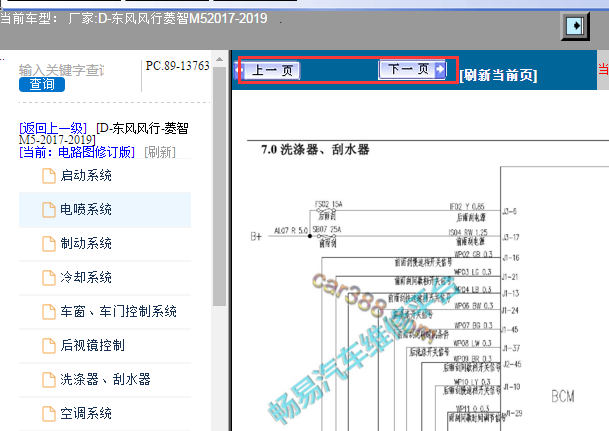Viewport: 609px width, 431px height.
Task: Click the B+ label in the diagram
Action: pyautogui.click(x=256, y=236)
